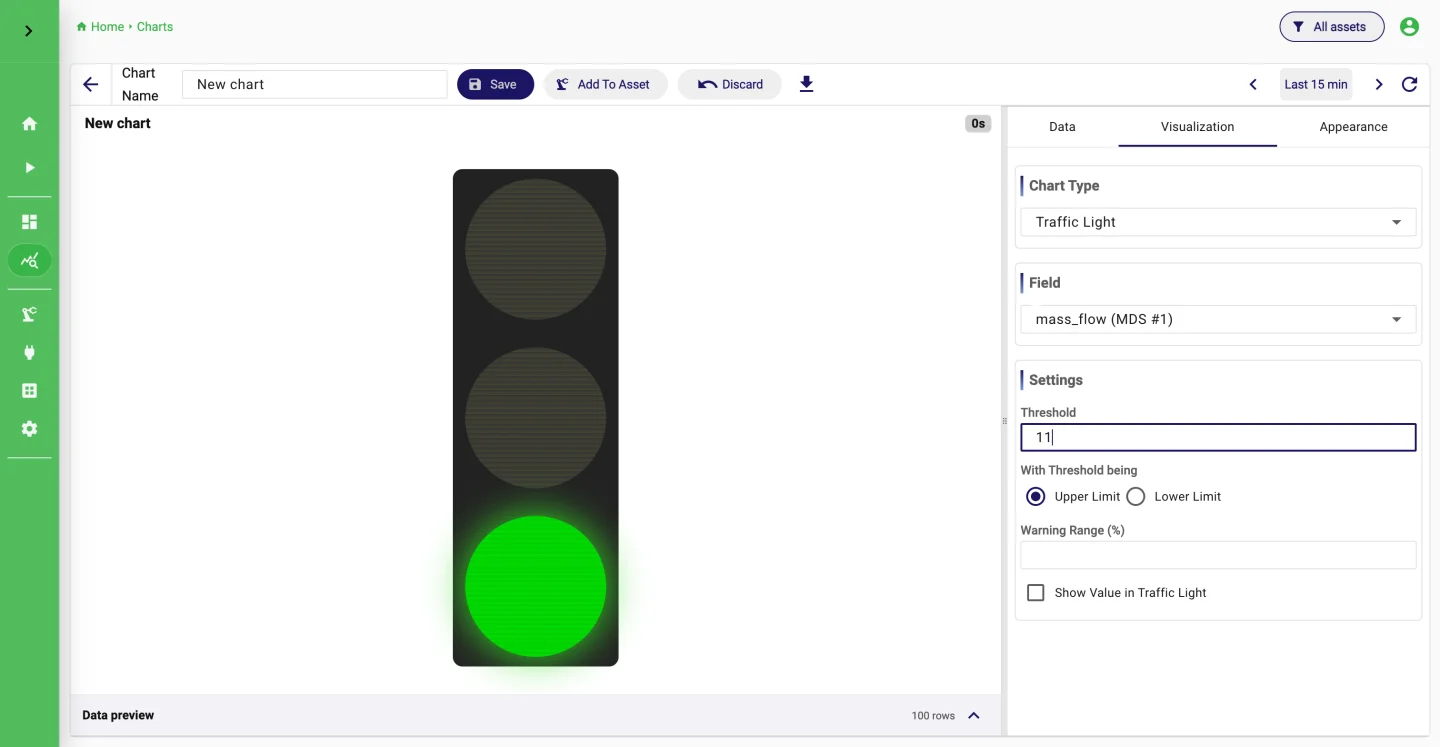Open the dashboards grid icon in the sidebar
Viewport: 1440px width, 747px height.
[x=30, y=222]
